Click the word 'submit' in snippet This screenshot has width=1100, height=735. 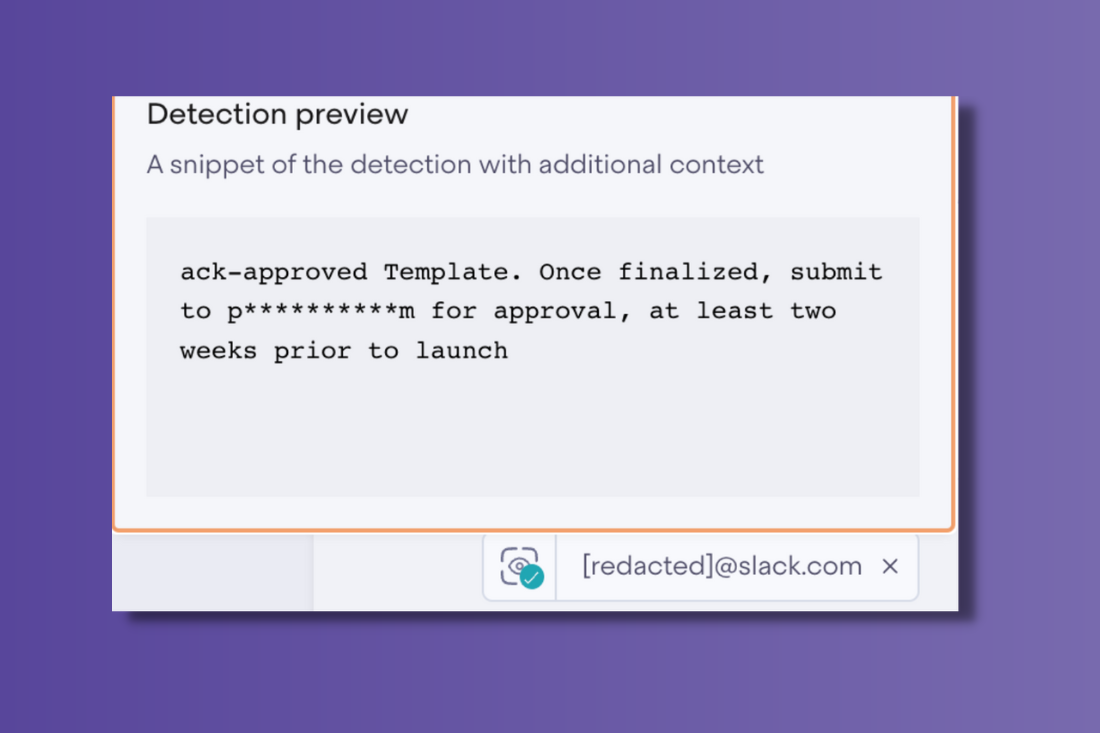point(836,272)
